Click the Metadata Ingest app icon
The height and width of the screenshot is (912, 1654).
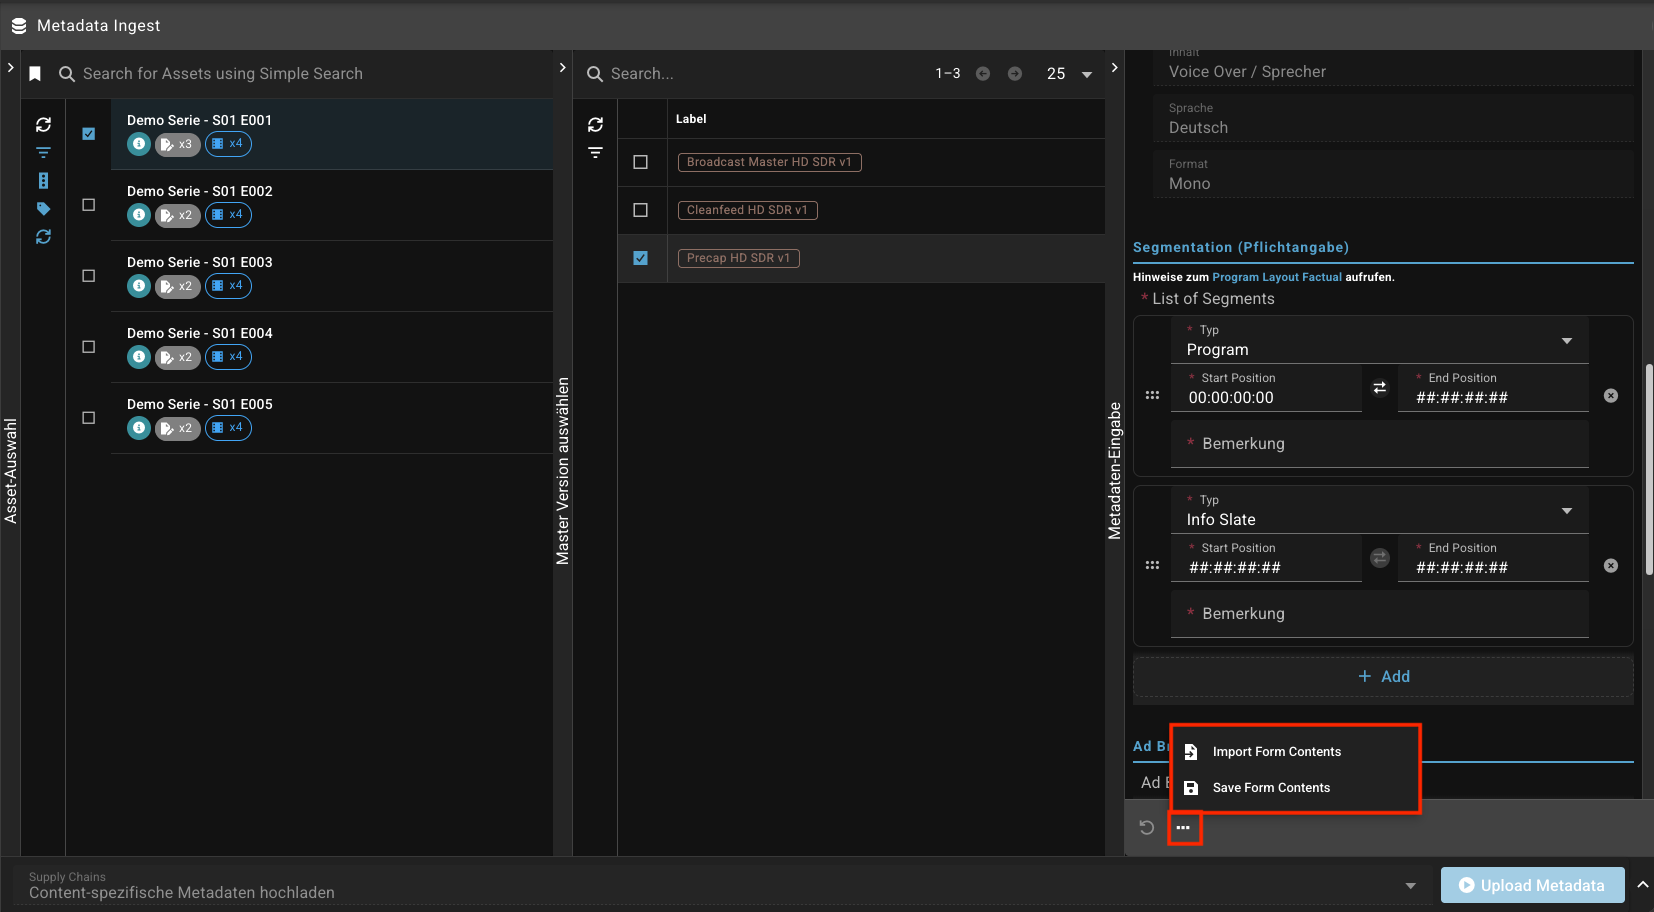19,26
